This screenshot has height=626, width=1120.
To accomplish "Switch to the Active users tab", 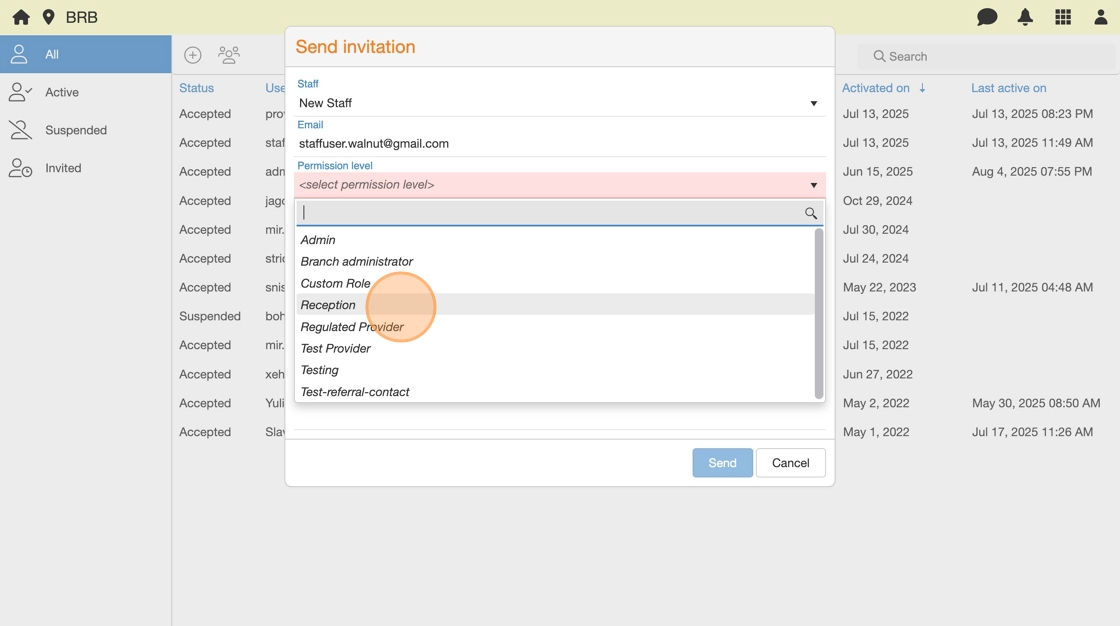I will pos(61,92).
